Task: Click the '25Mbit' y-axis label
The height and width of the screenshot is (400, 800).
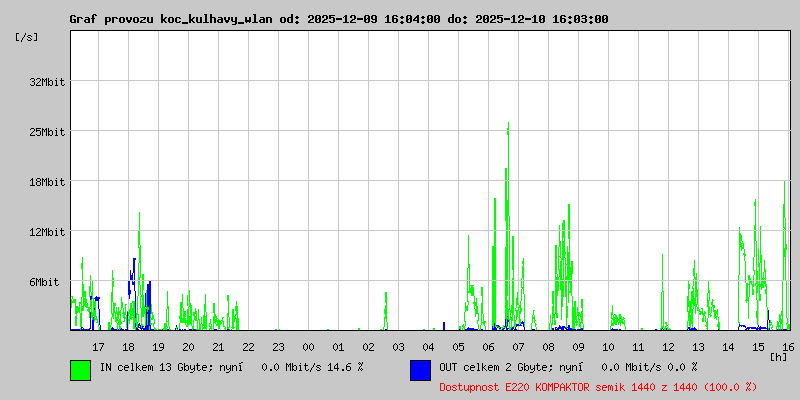Action: [47, 132]
